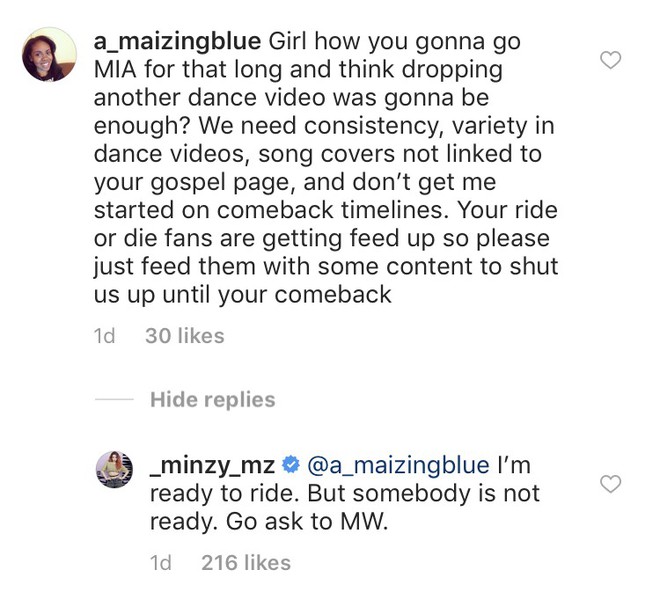This screenshot has width=660, height=592.
Task: View who liked via 216 likes
Action: (246, 563)
